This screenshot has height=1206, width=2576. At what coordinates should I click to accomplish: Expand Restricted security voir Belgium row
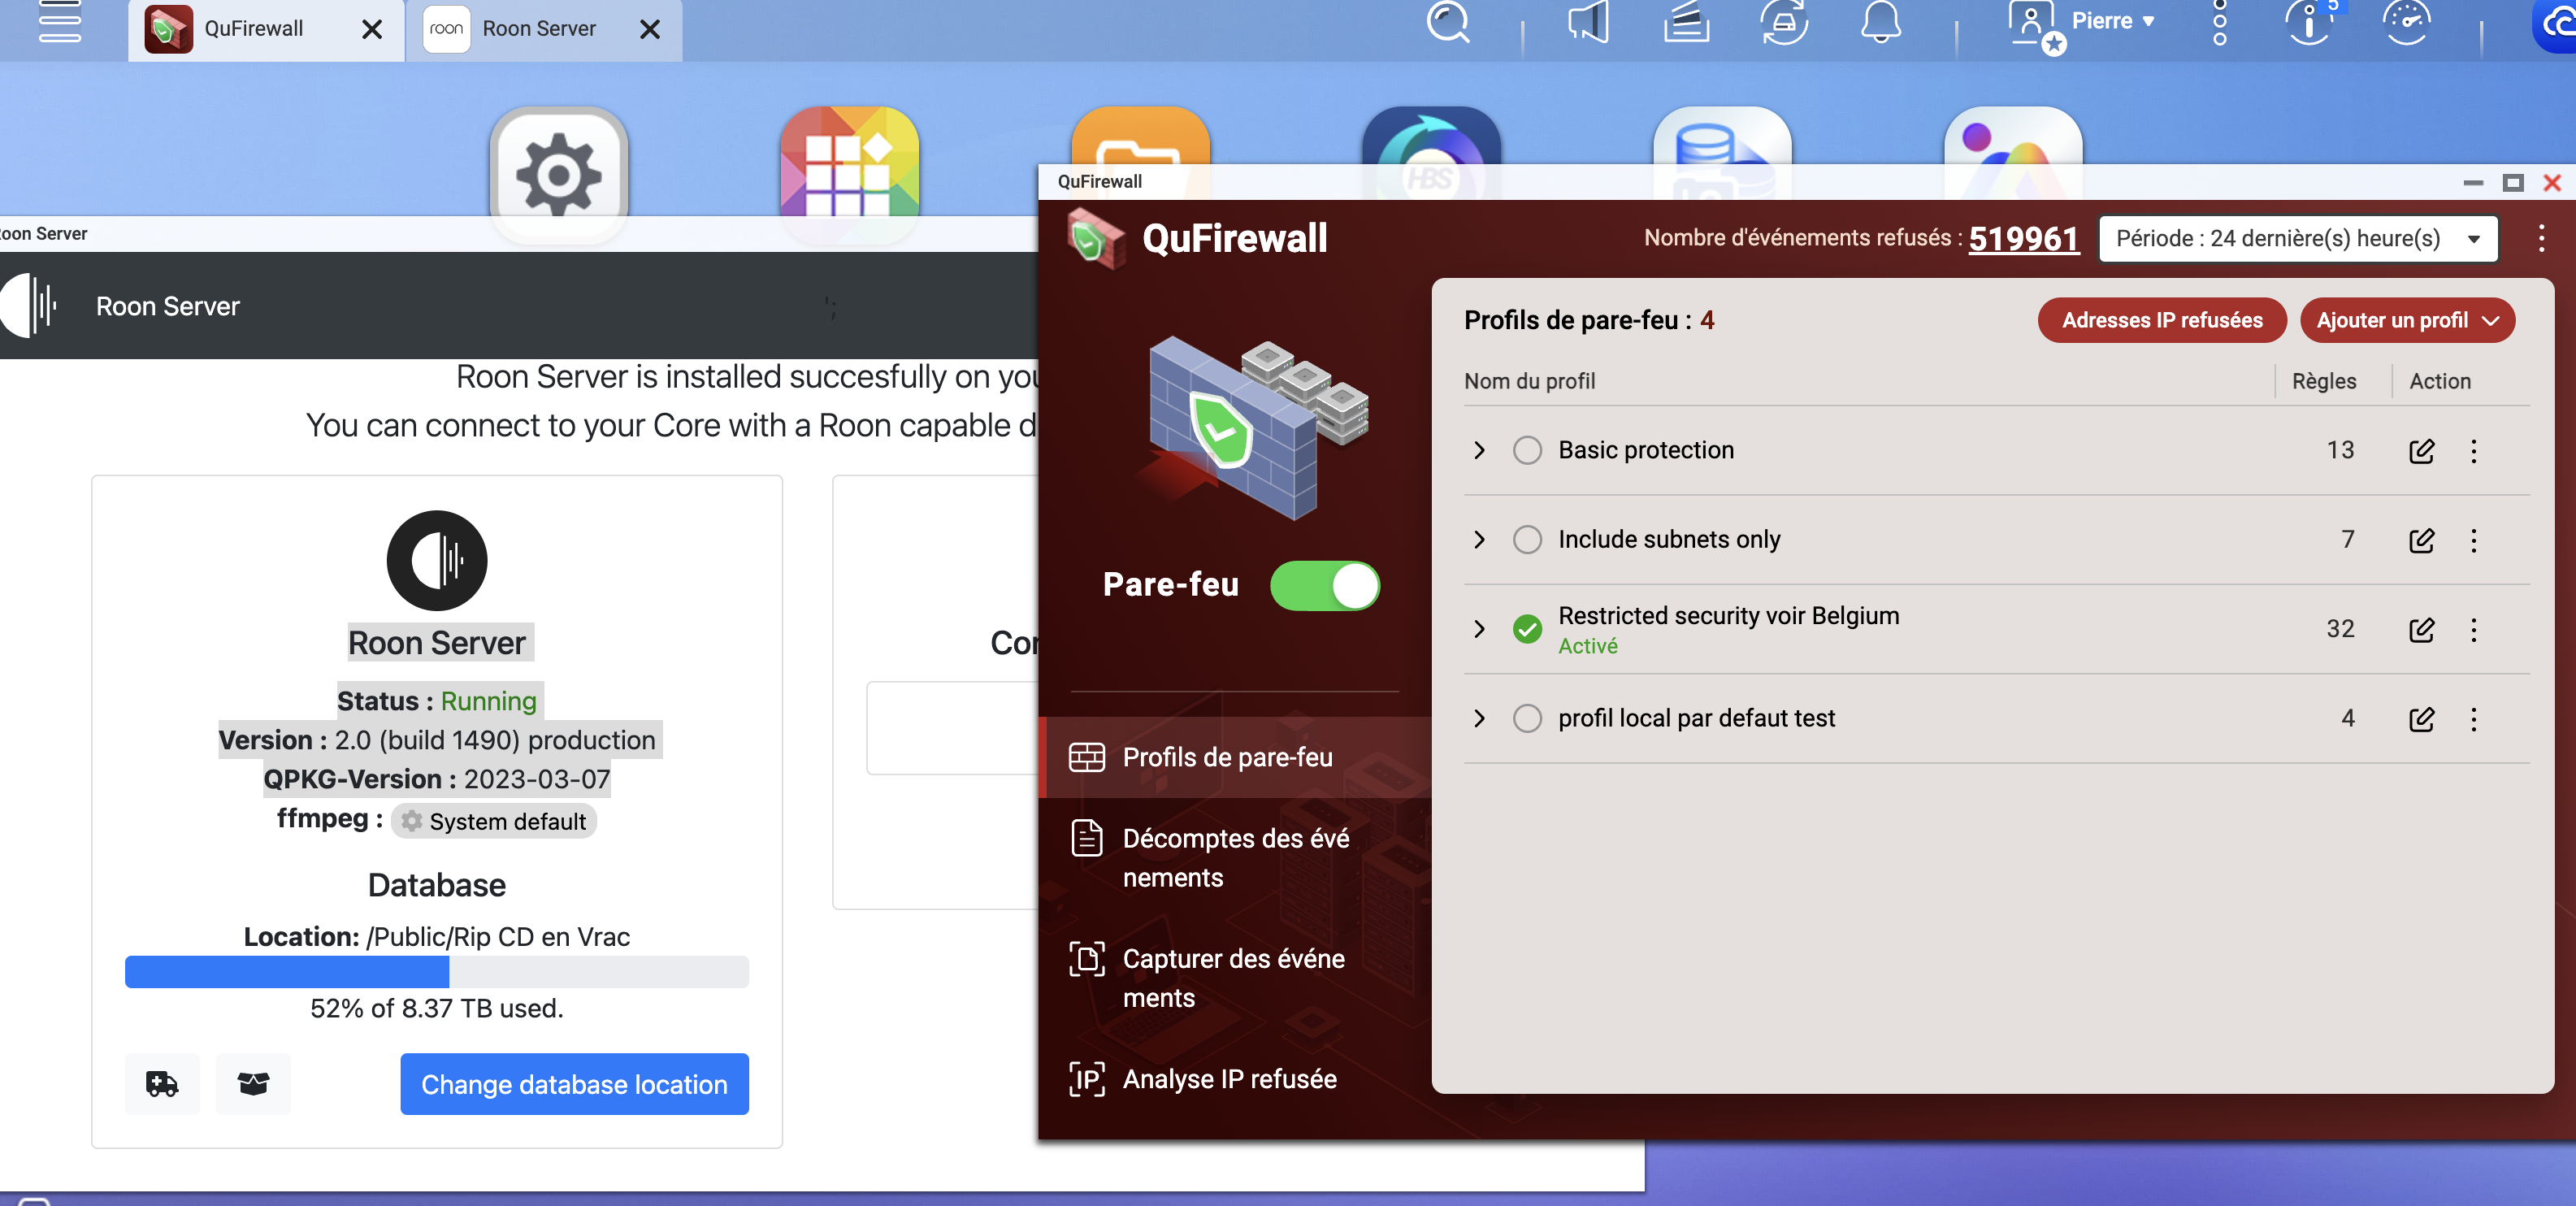click(x=1479, y=629)
